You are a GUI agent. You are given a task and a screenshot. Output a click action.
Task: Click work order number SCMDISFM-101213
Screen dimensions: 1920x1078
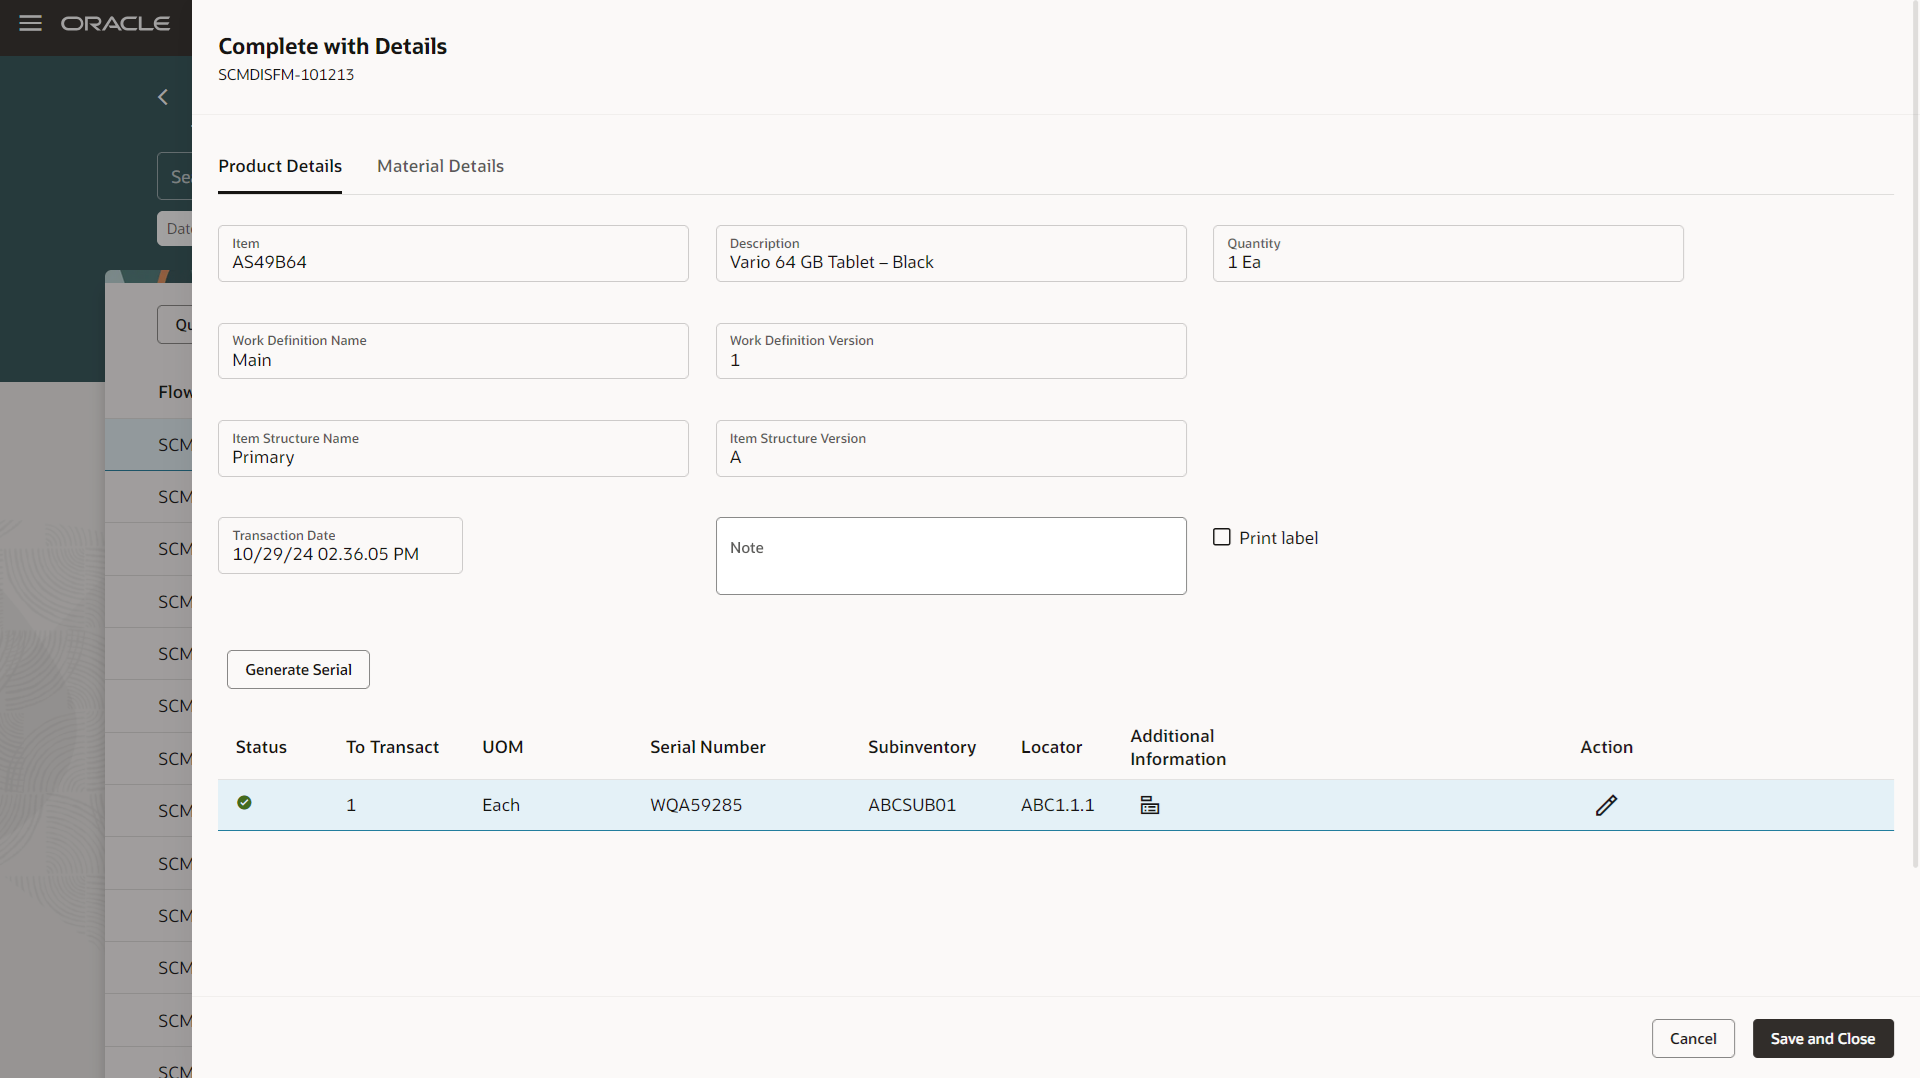pos(286,75)
